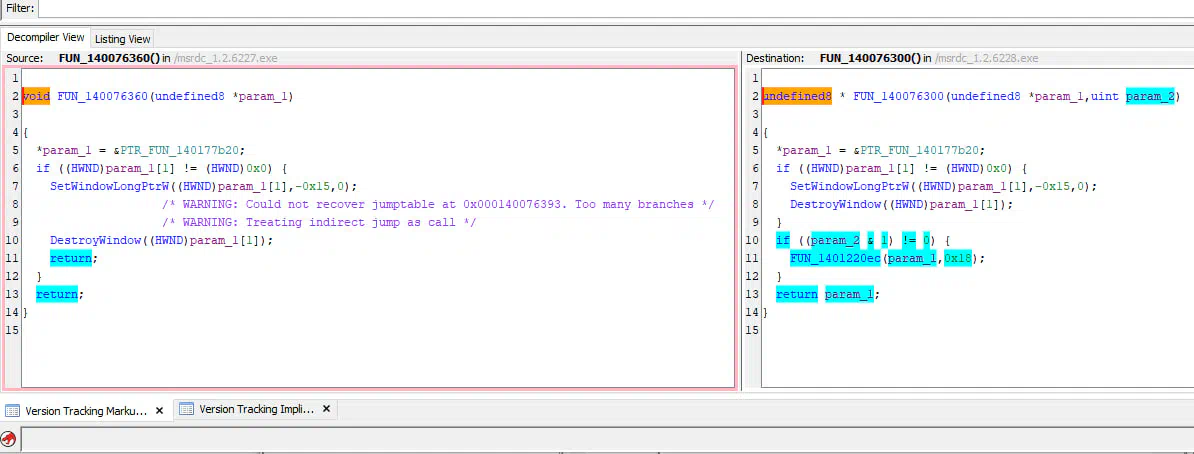This screenshot has height=454, width=1194.
Task: Click highlighted 'return' on source line 13
Action: click(x=57, y=294)
